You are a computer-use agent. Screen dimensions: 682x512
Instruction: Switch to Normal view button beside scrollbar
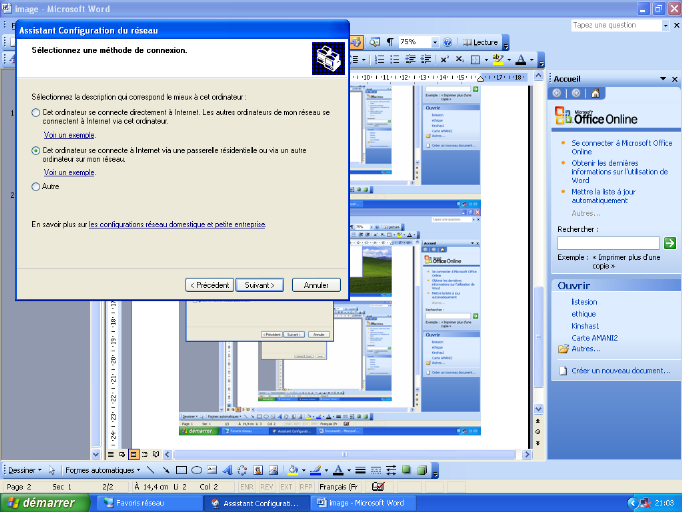tap(111, 454)
